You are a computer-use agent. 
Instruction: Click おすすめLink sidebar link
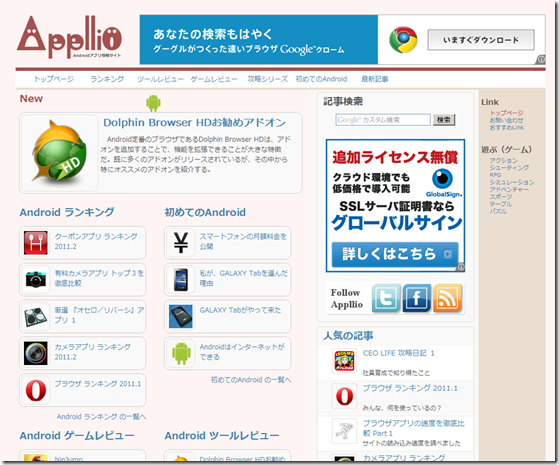[507, 127]
